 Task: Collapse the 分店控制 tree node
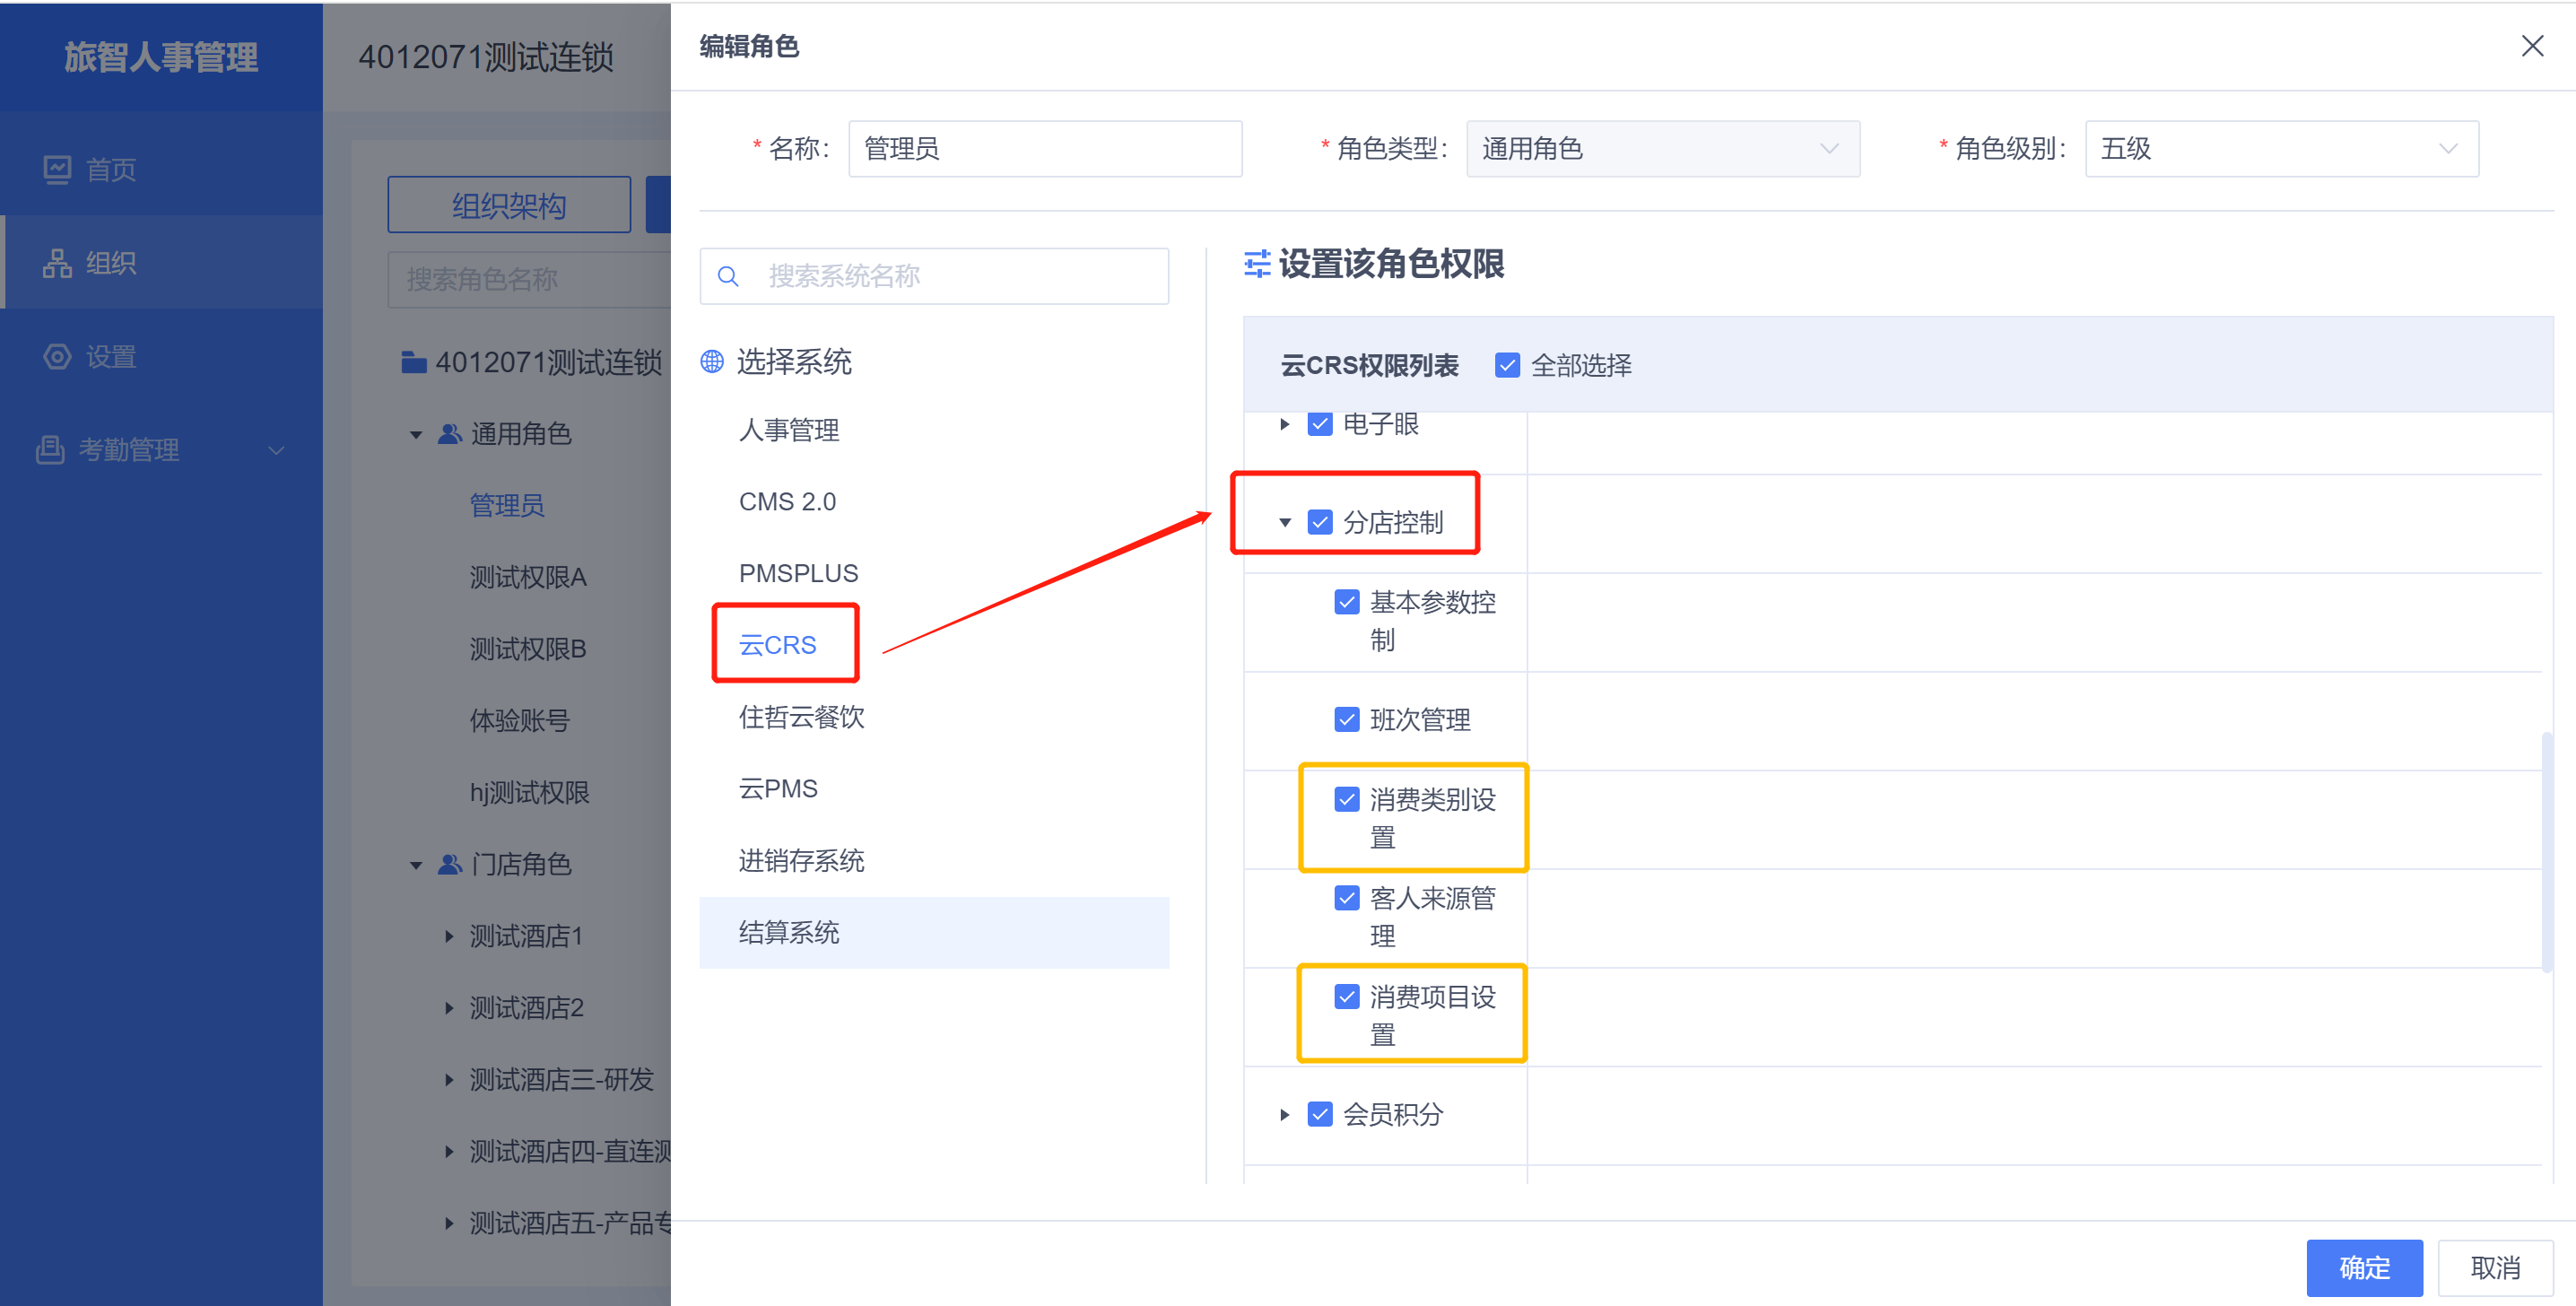tap(1285, 522)
